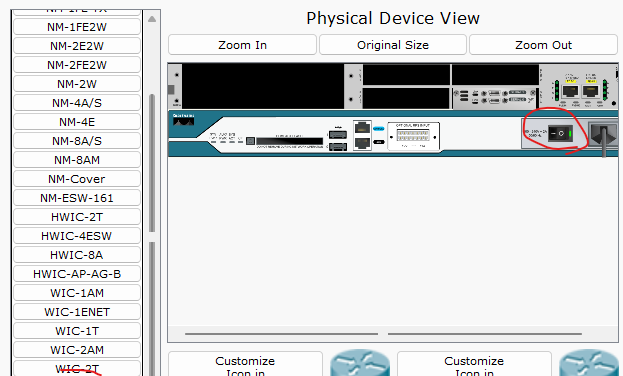The height and width of the screenshot is (376, 623).
Task: Click the first onboard FastEthernet port
Action: click(571, 91)
